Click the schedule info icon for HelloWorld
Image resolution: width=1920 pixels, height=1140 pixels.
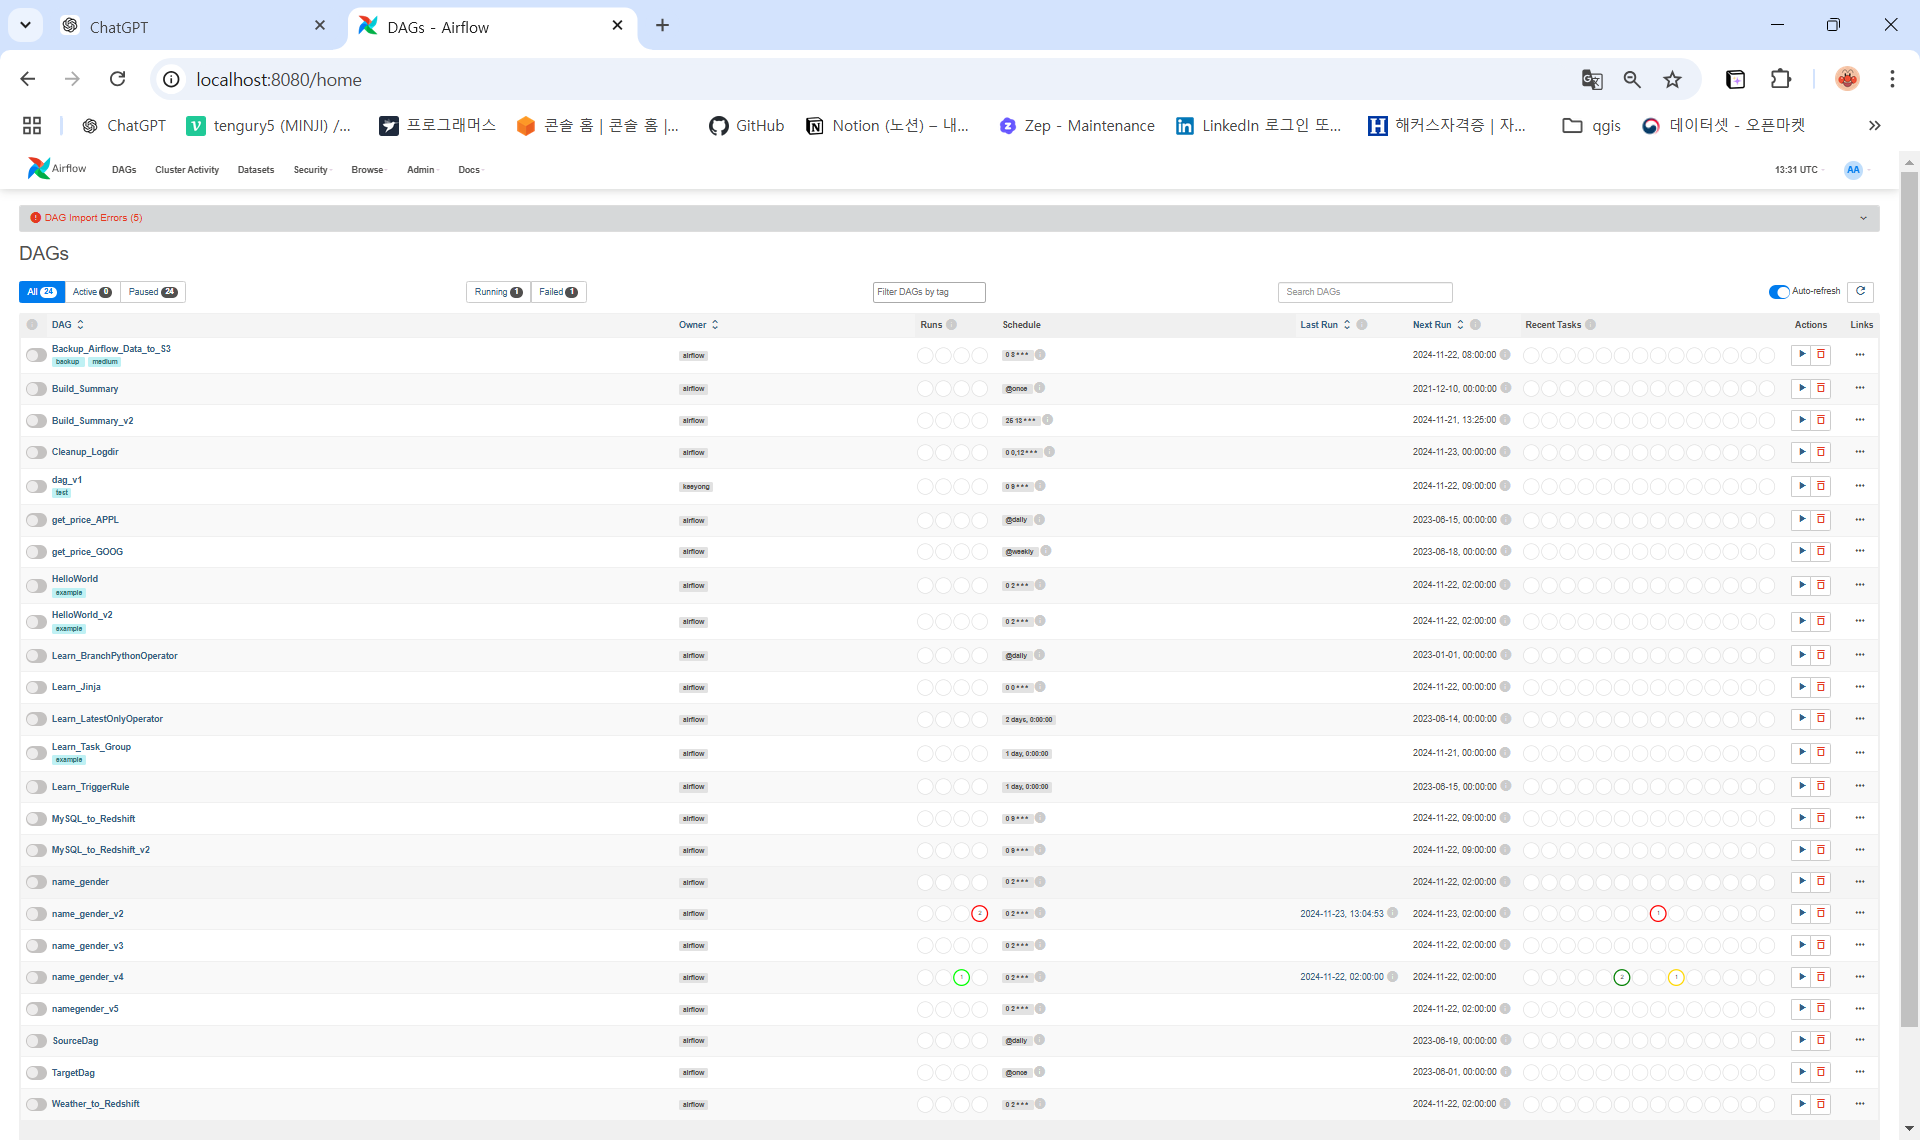(x=1040, y=585)
